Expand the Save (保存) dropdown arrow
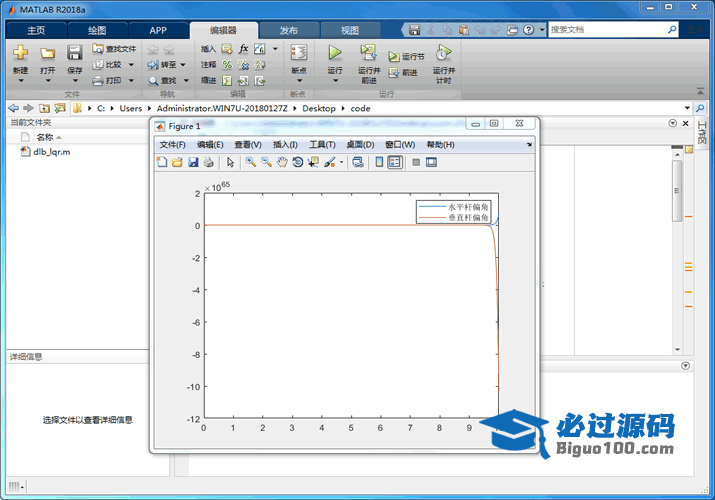 click(75, 81)
